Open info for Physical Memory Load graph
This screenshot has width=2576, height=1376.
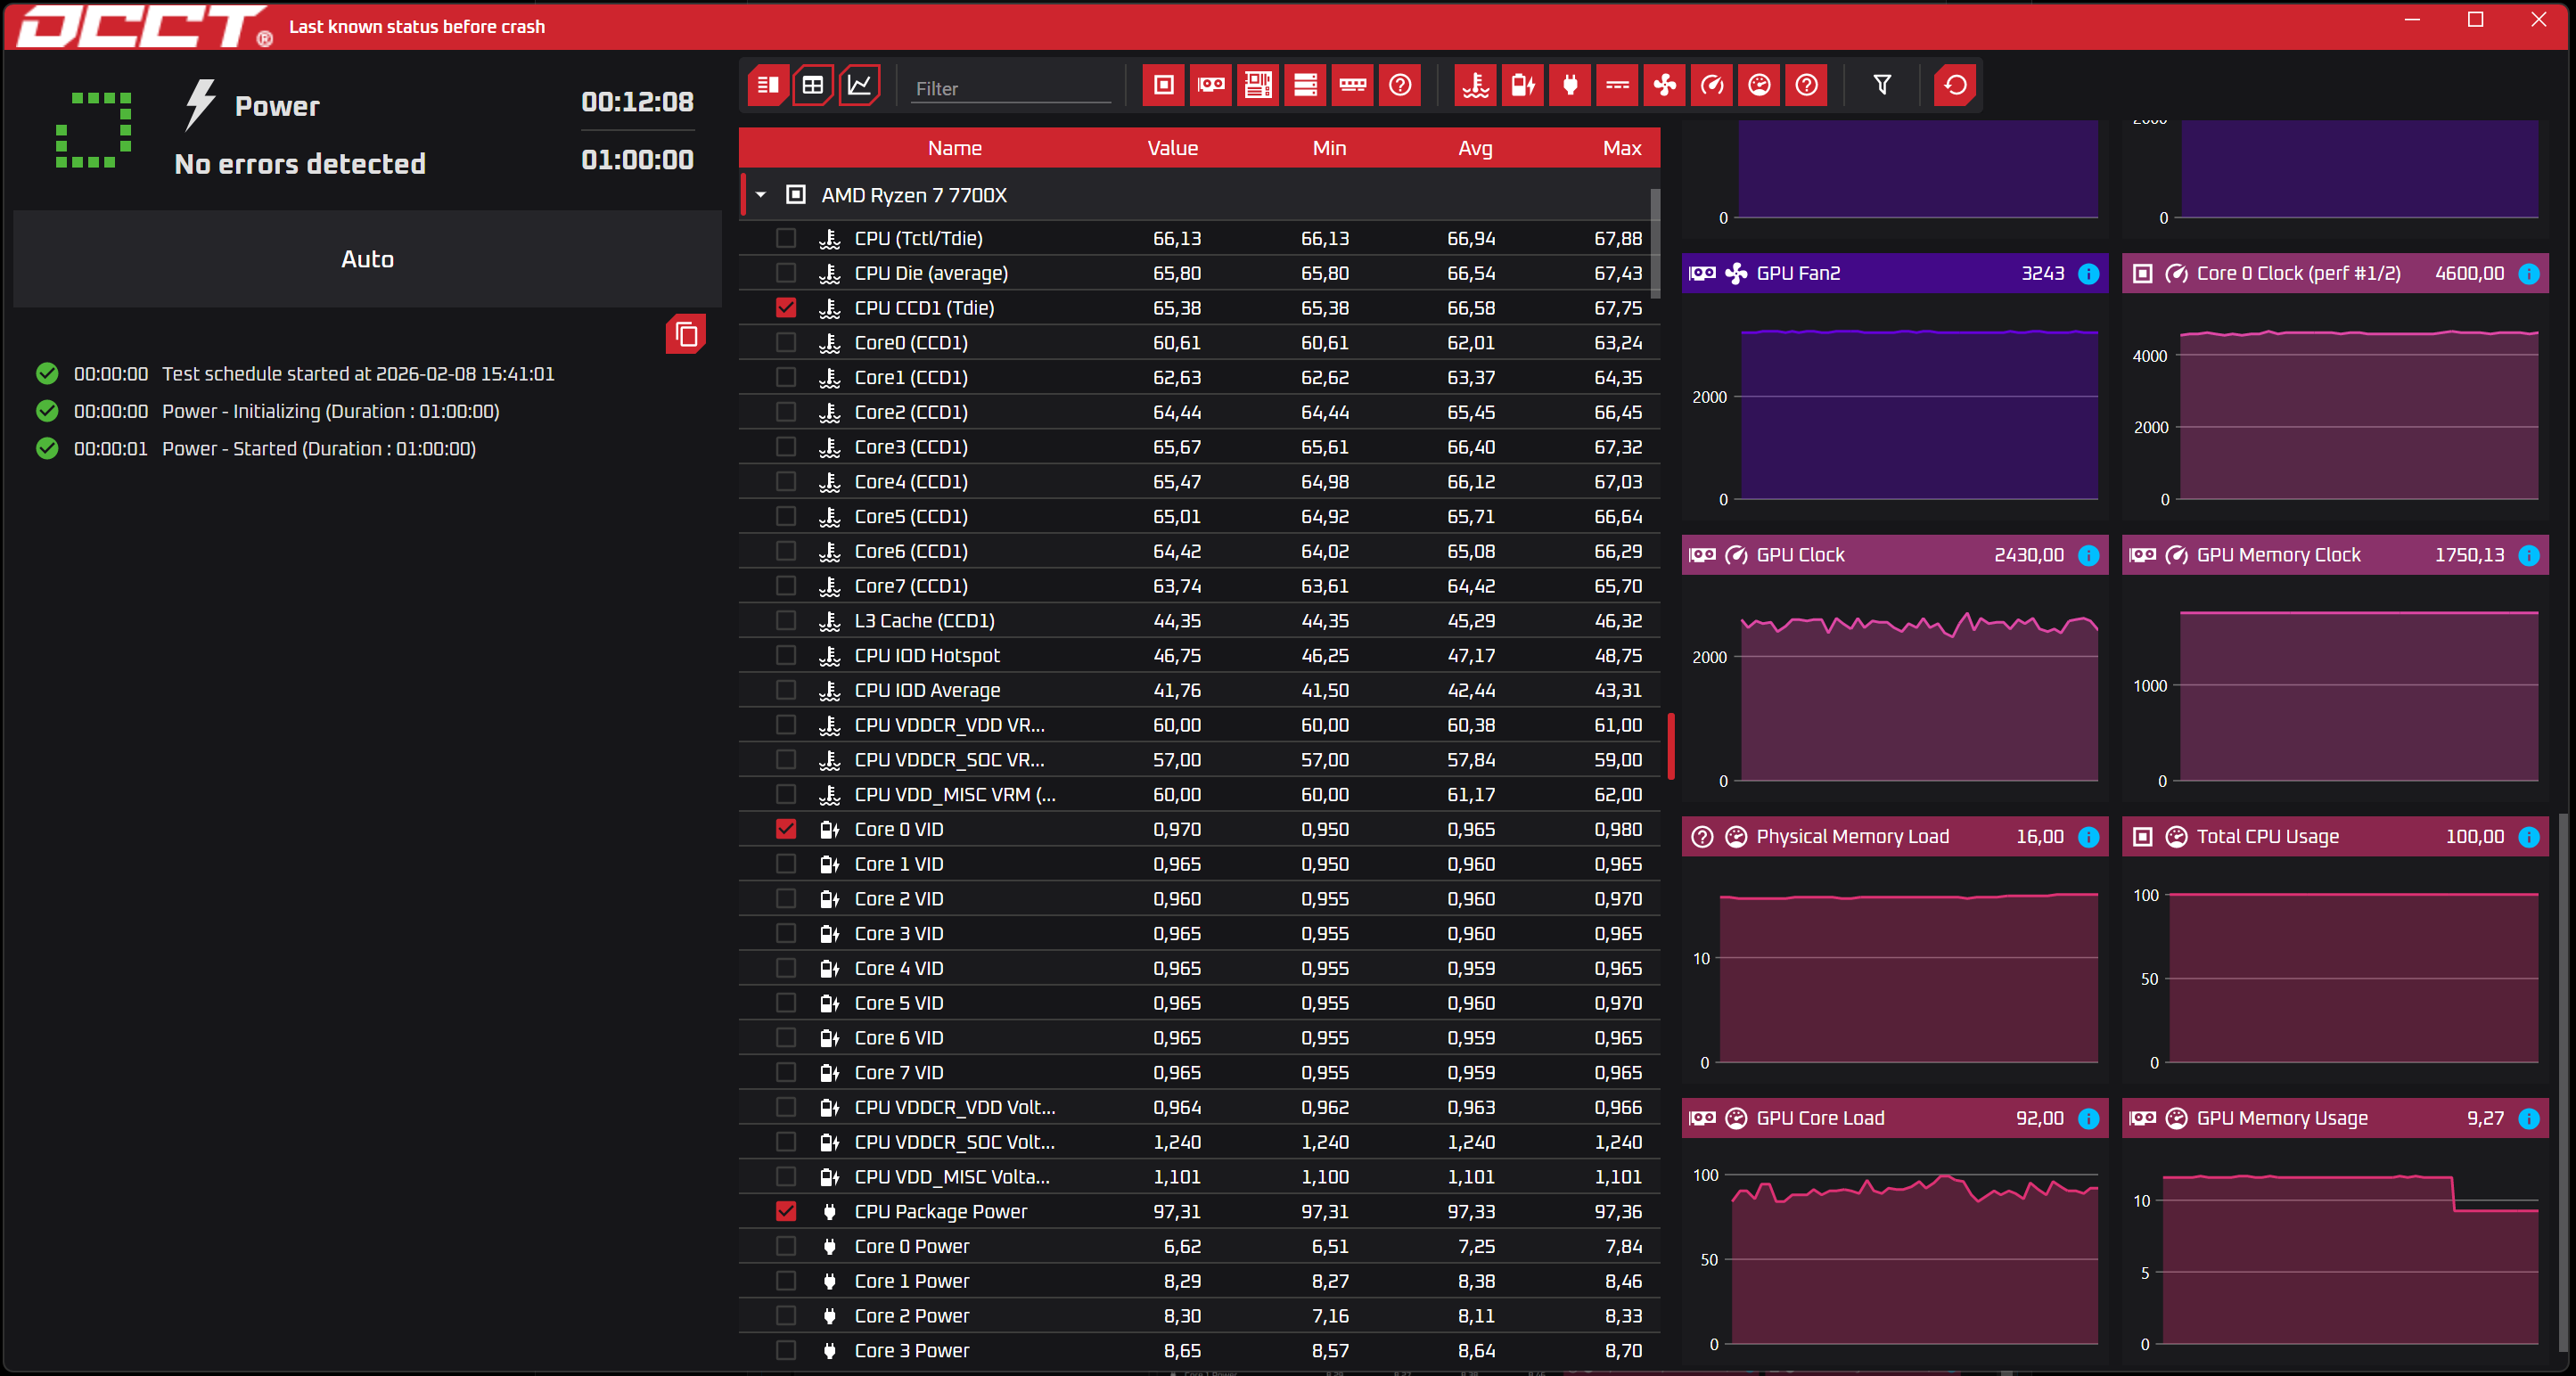click(x=2089, y=837)
